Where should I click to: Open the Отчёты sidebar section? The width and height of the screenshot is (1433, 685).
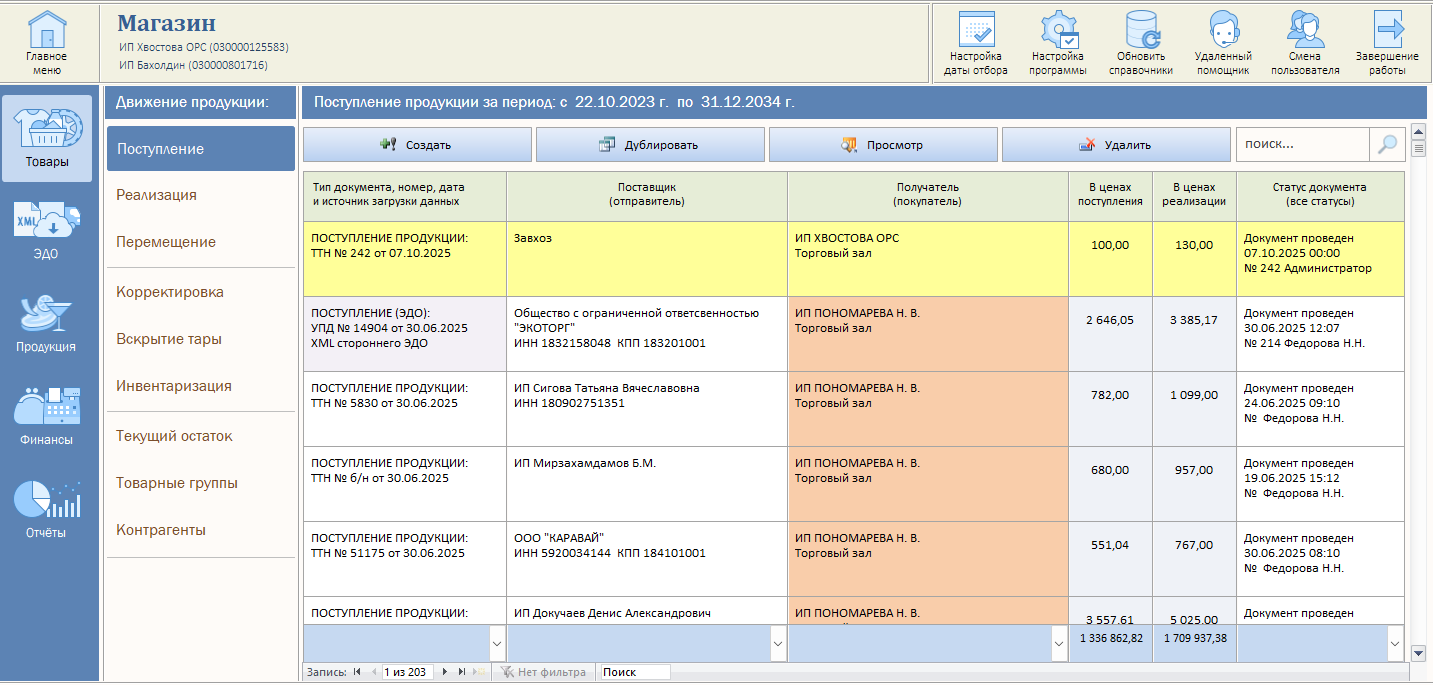tap(46, 508)
